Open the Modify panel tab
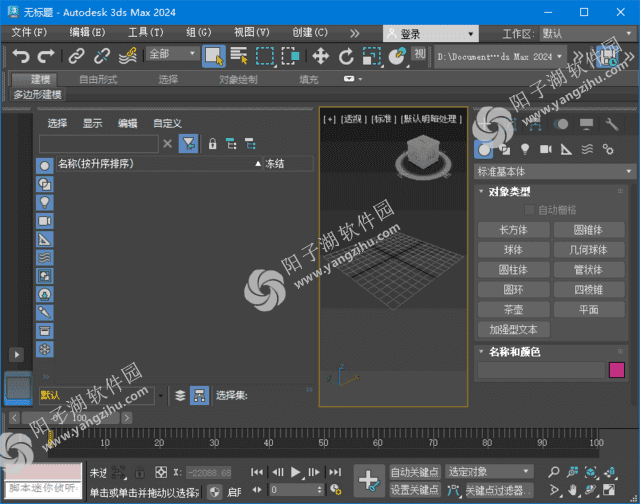The width and height of the screenshot is (640, 504). coord(510,124)
